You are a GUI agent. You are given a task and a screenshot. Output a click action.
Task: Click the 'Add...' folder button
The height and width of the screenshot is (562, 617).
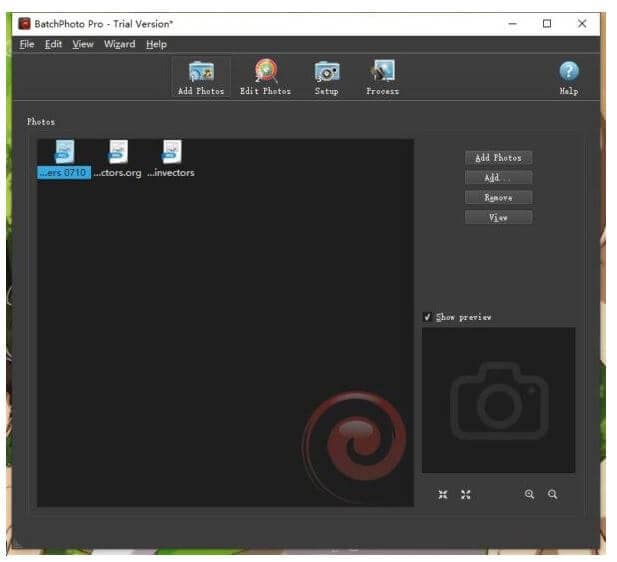[499, 178]
